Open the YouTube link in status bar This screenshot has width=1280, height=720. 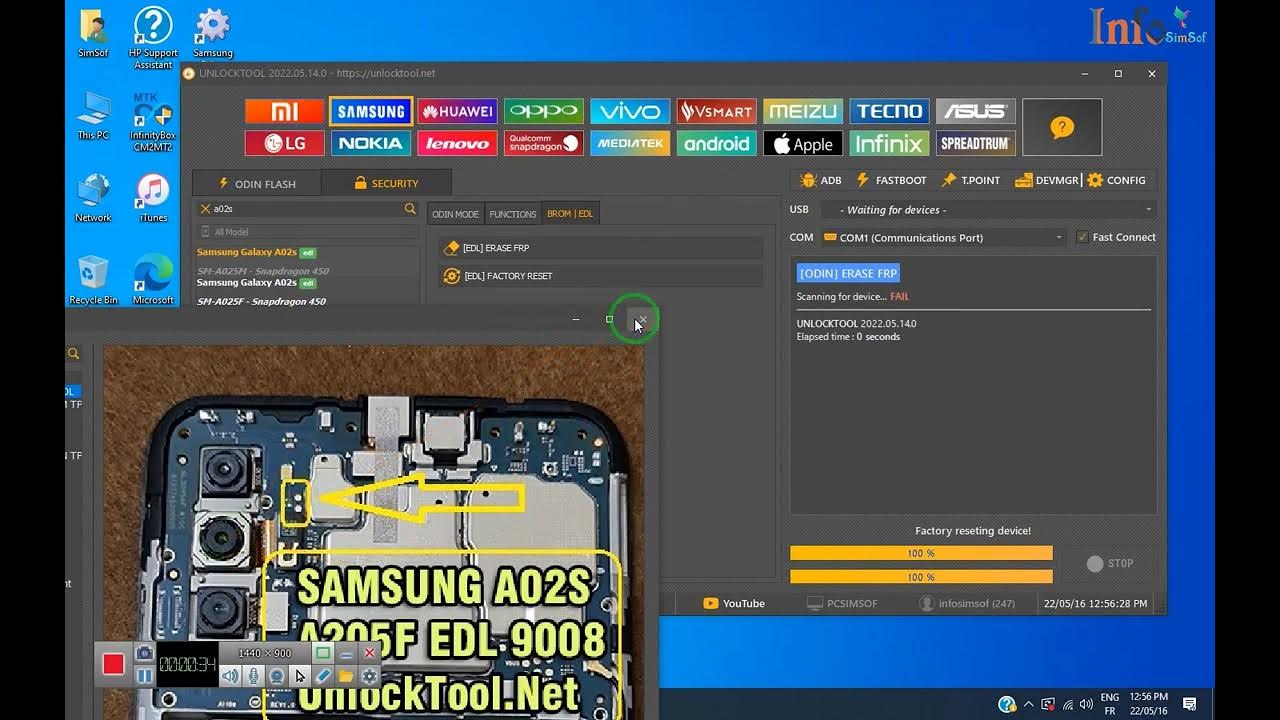[734, 603]
